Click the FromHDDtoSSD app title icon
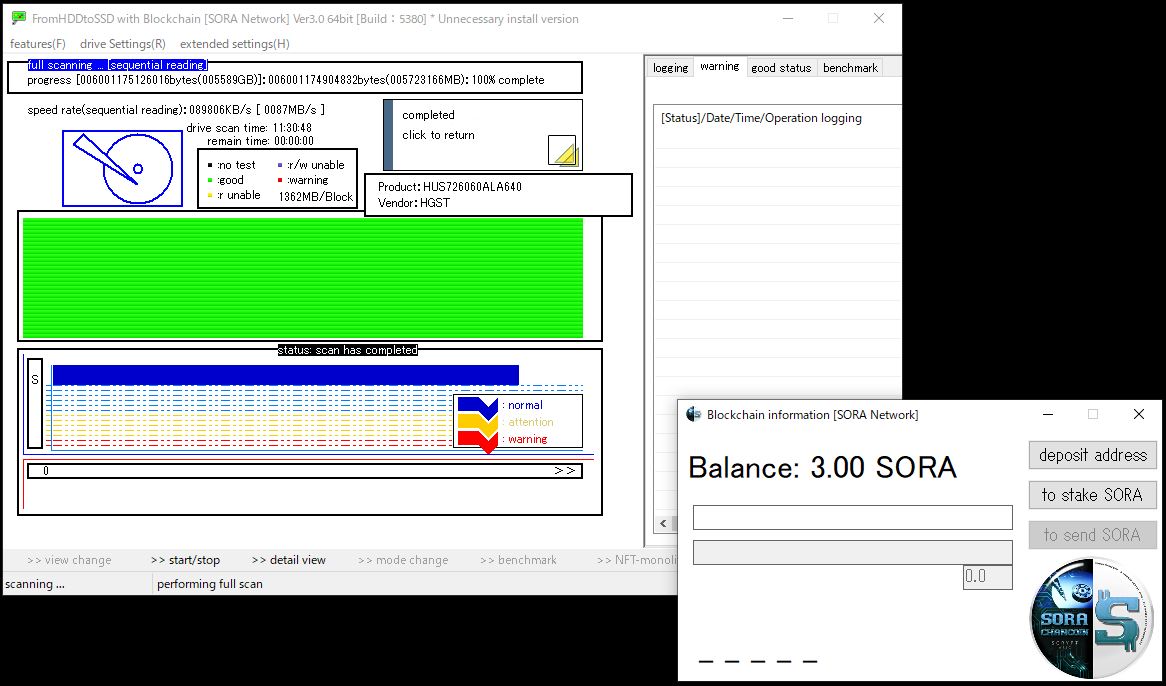 pos(19,19)
